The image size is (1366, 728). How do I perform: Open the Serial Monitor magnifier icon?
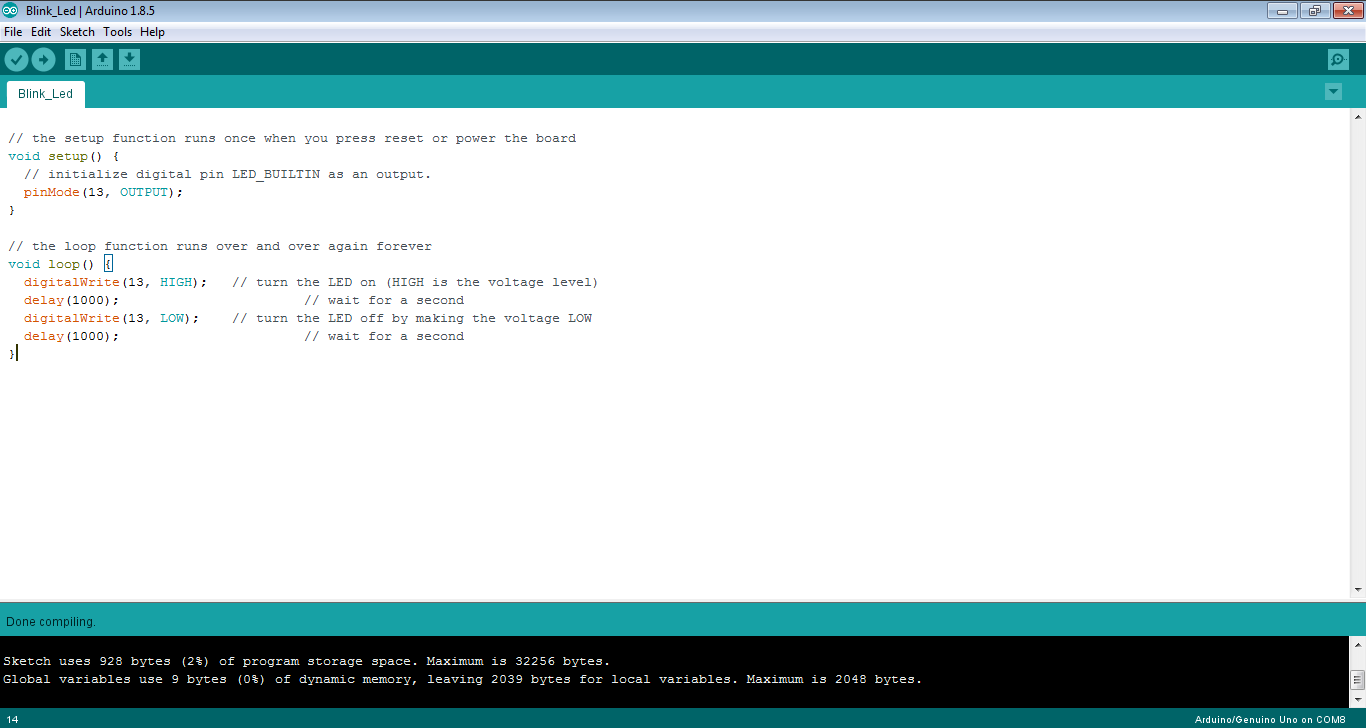(1337, 59)
